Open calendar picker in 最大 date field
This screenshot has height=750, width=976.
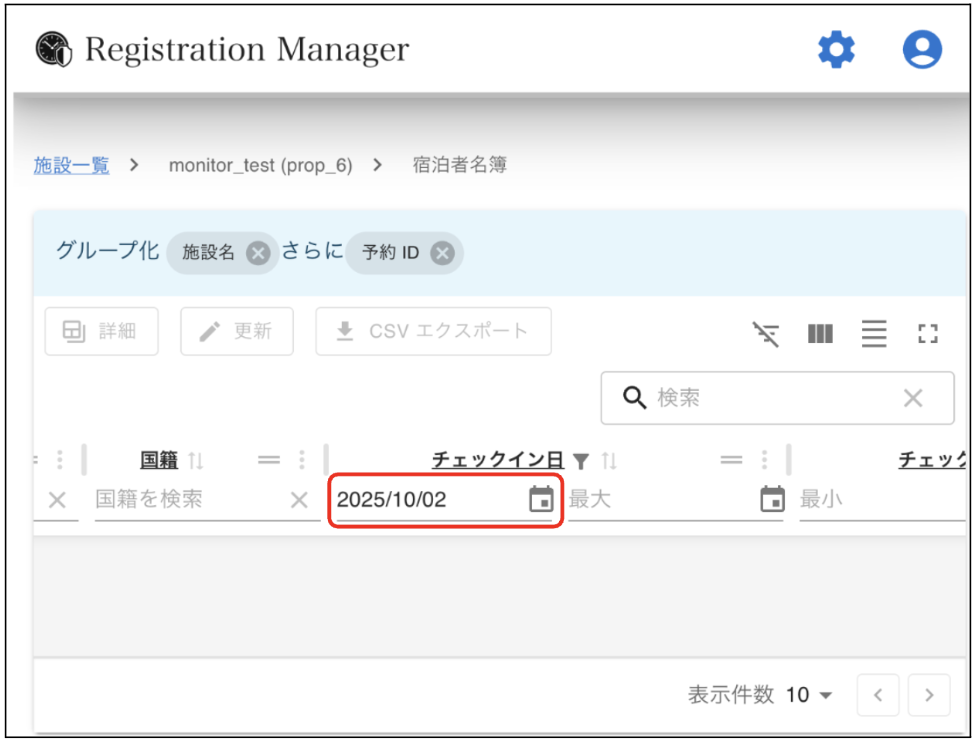tap(772, 499)
